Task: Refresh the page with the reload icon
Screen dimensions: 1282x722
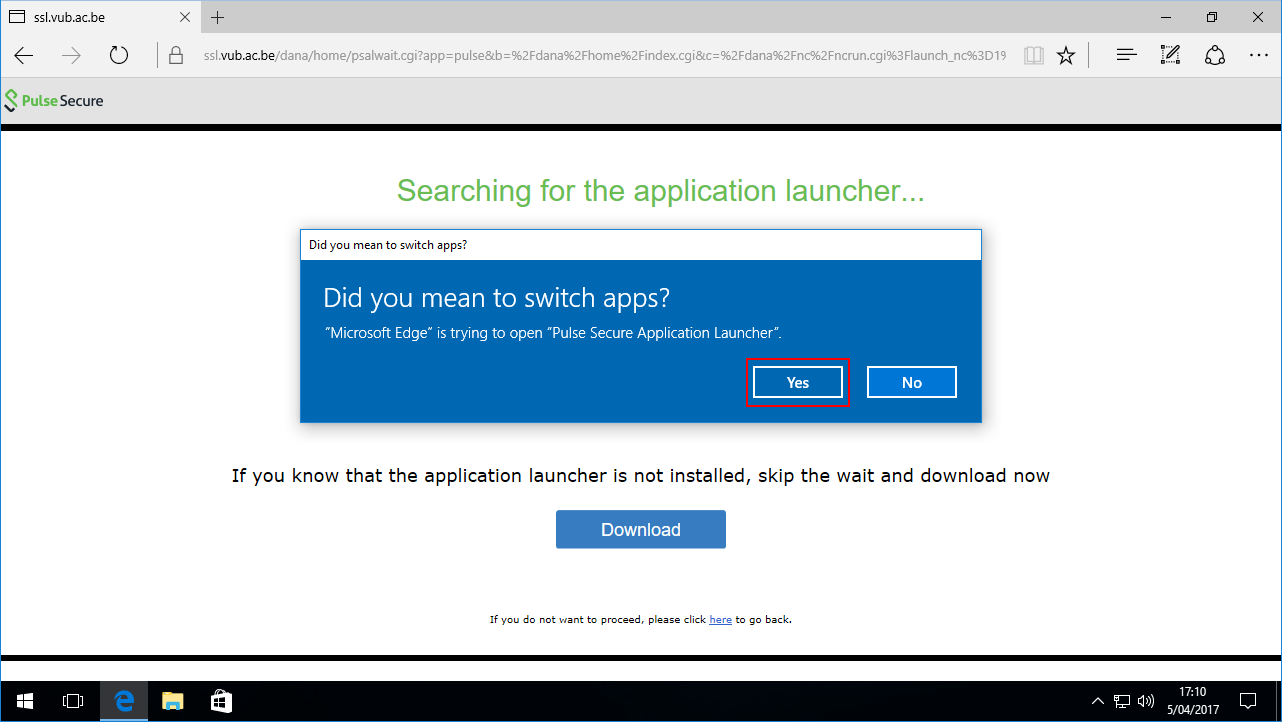Action: pyautogui.click(x=119, y=56)
